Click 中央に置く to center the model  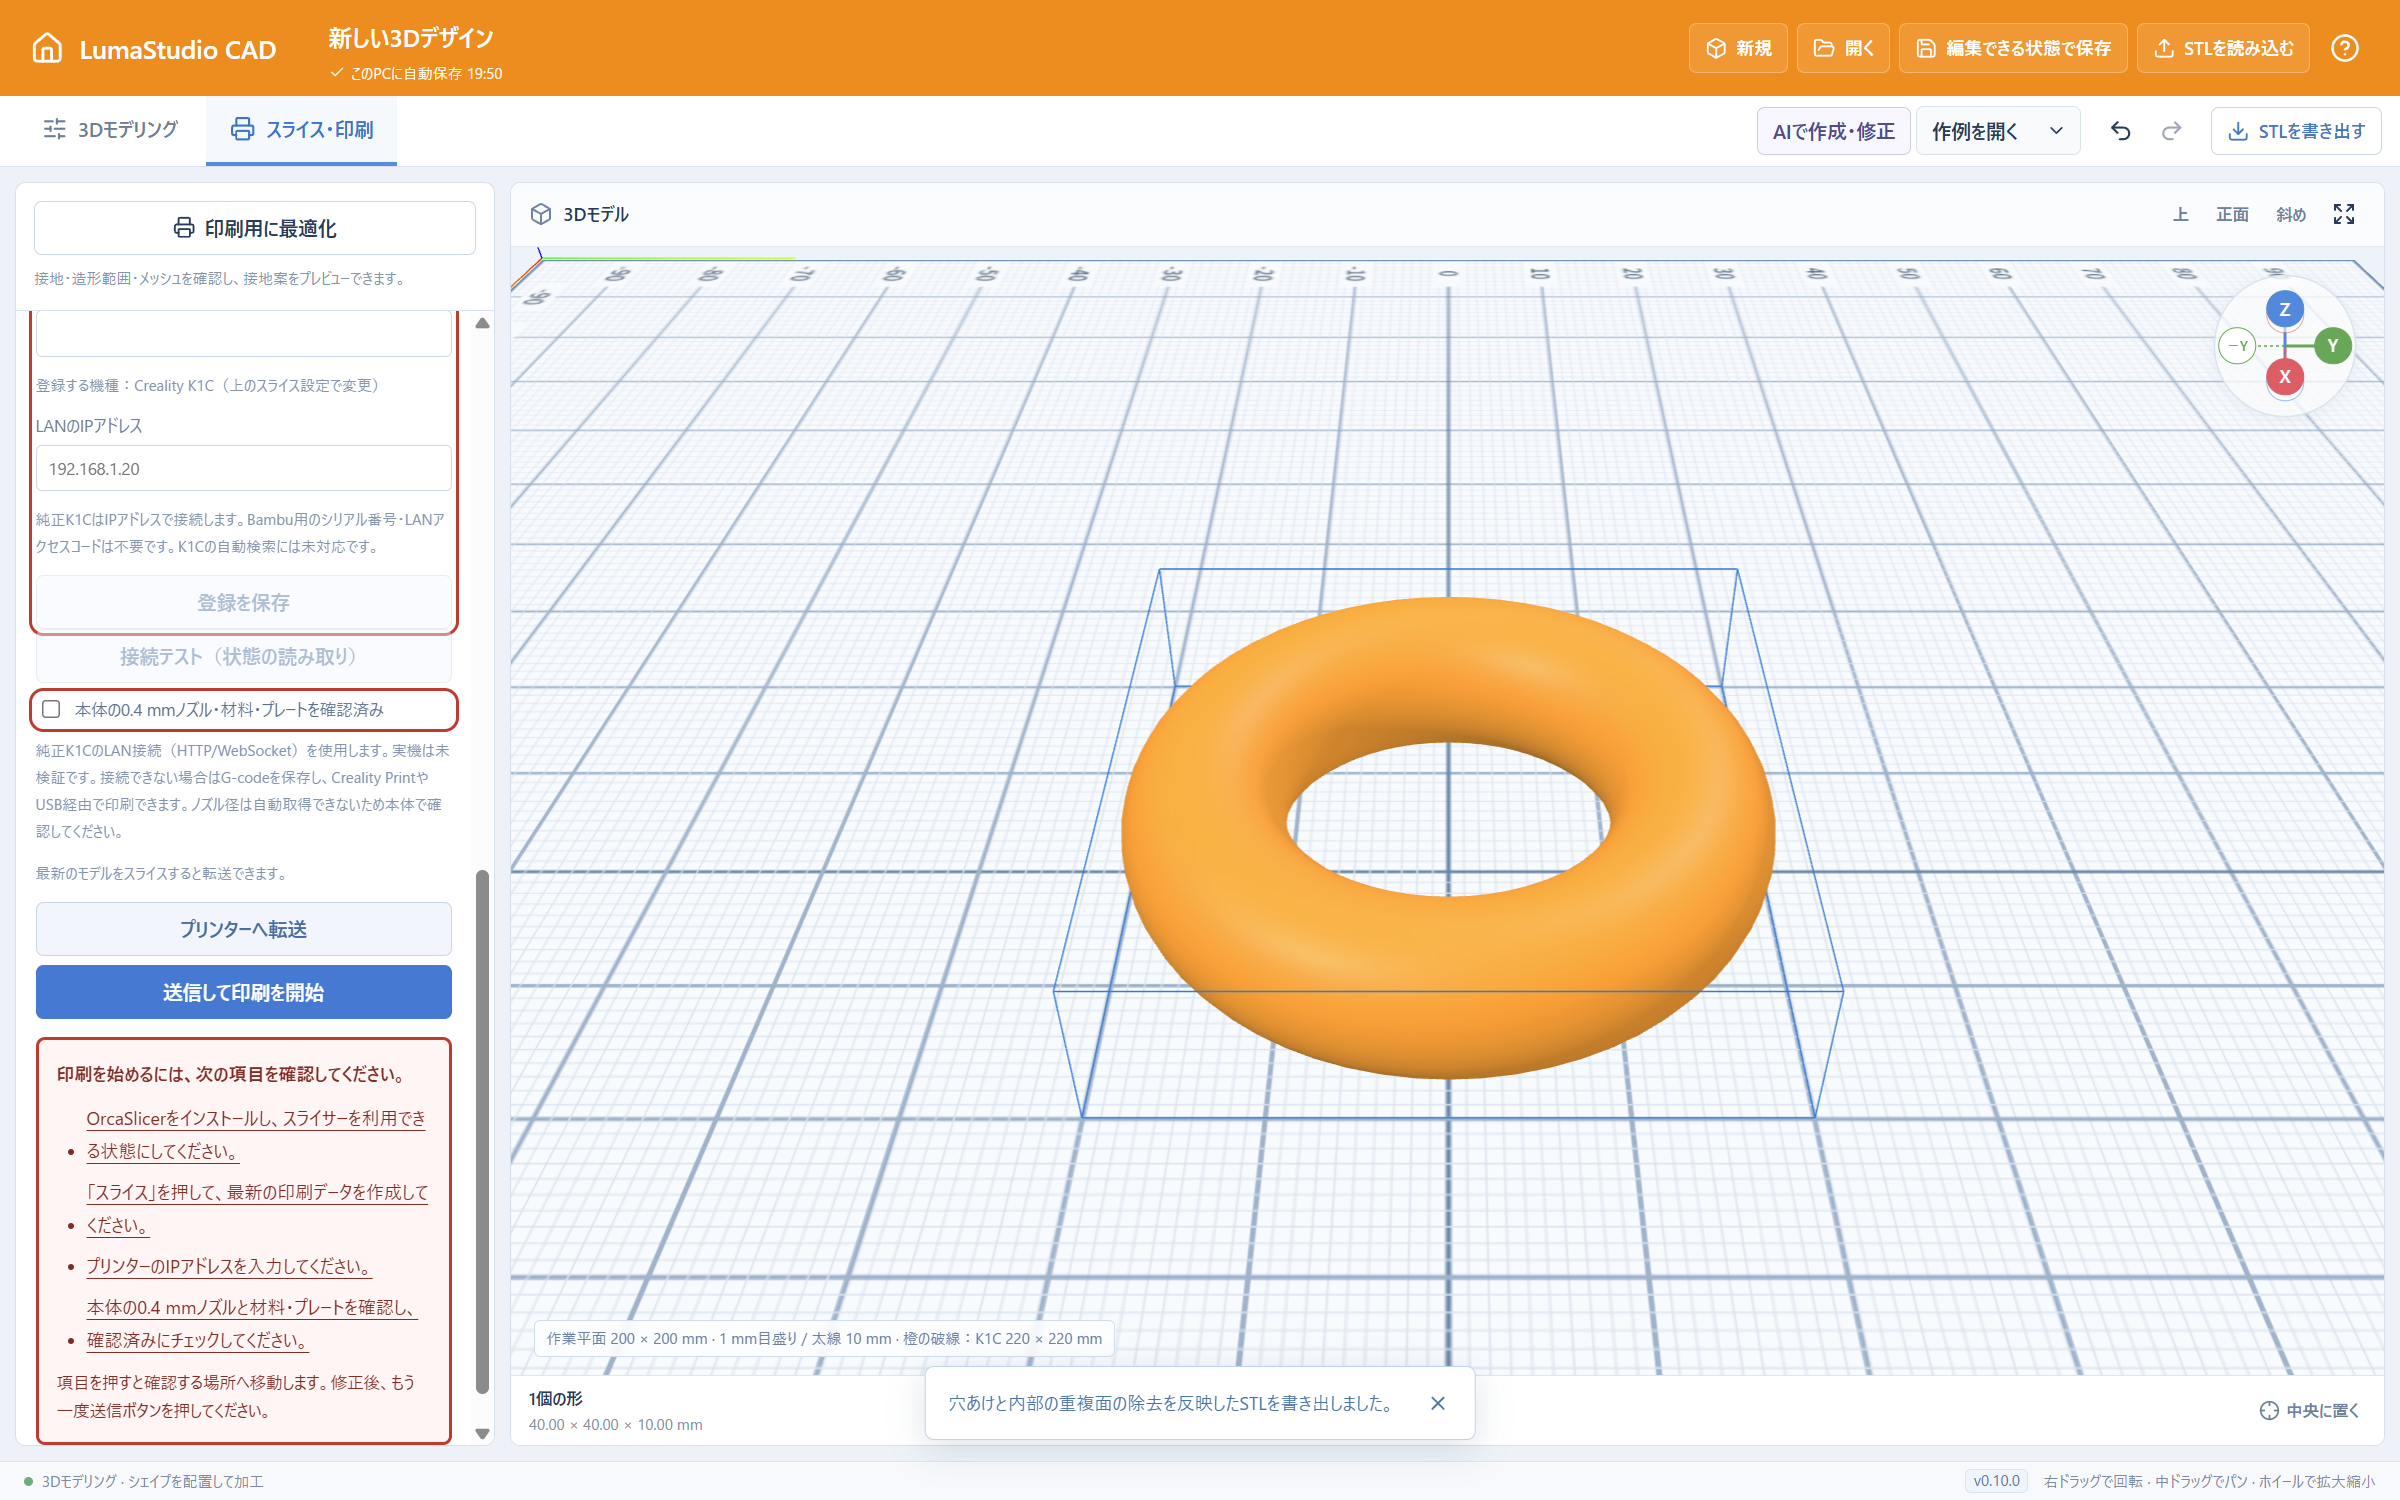2309,1410
